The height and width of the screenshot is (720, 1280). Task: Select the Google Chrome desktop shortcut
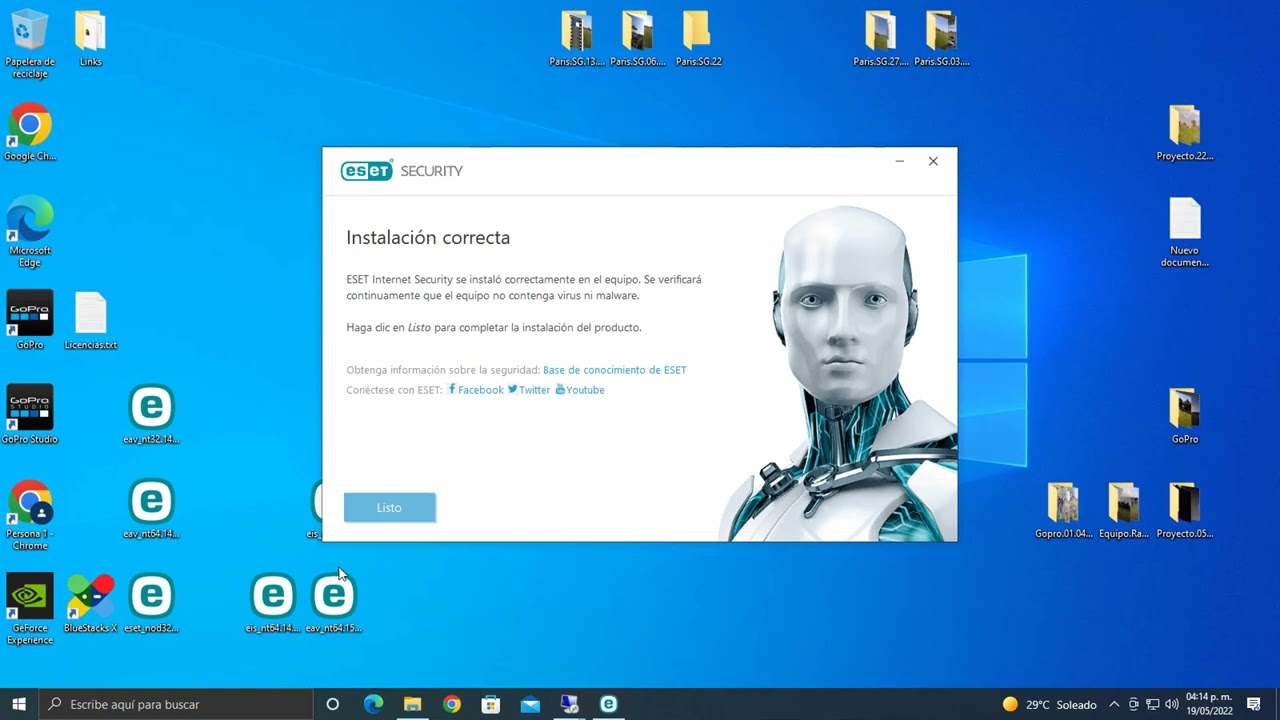click(x=30, y=131)
